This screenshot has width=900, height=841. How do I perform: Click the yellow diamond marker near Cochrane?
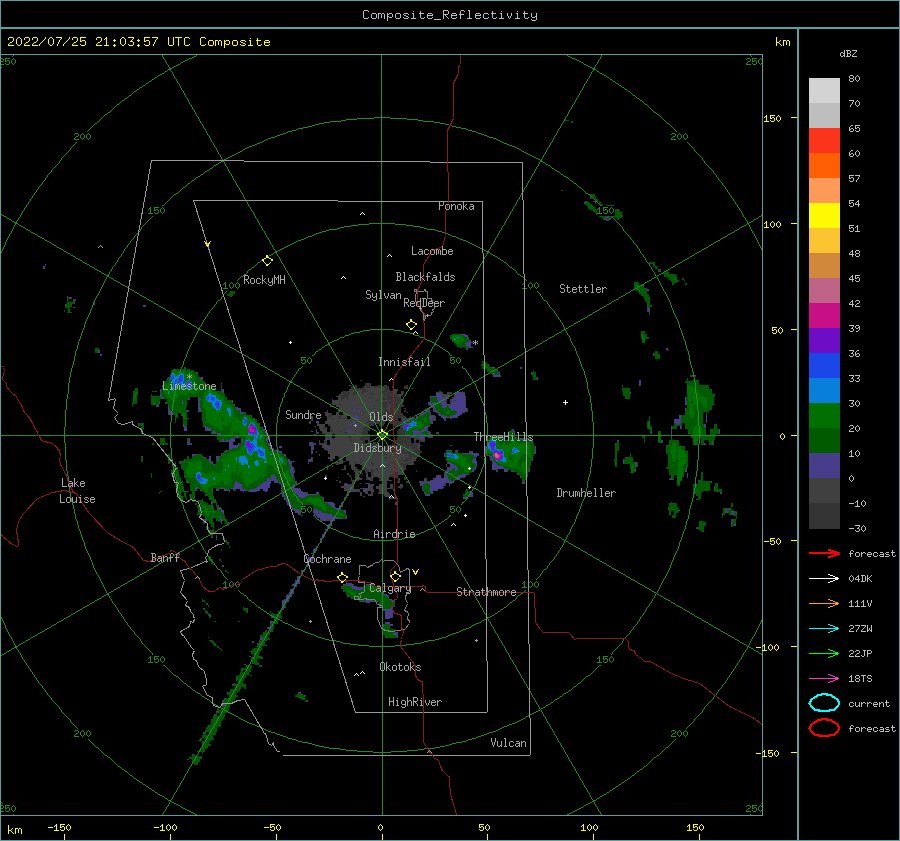pyautogui.click(x=343, y=577)
